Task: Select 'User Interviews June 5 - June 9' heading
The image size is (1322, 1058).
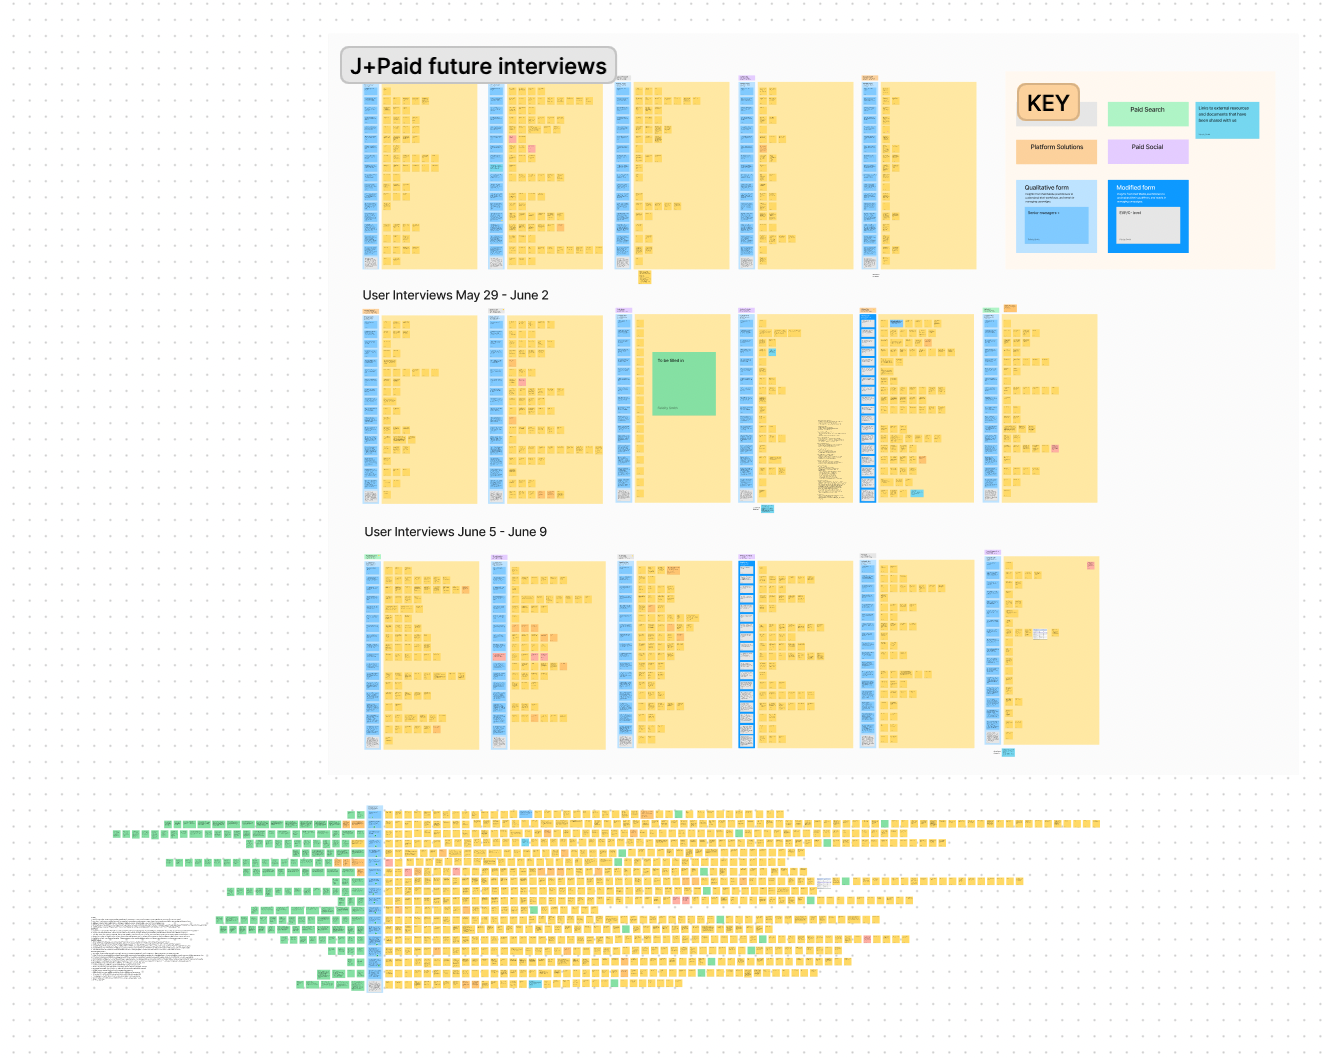Action: pos(455,532)
